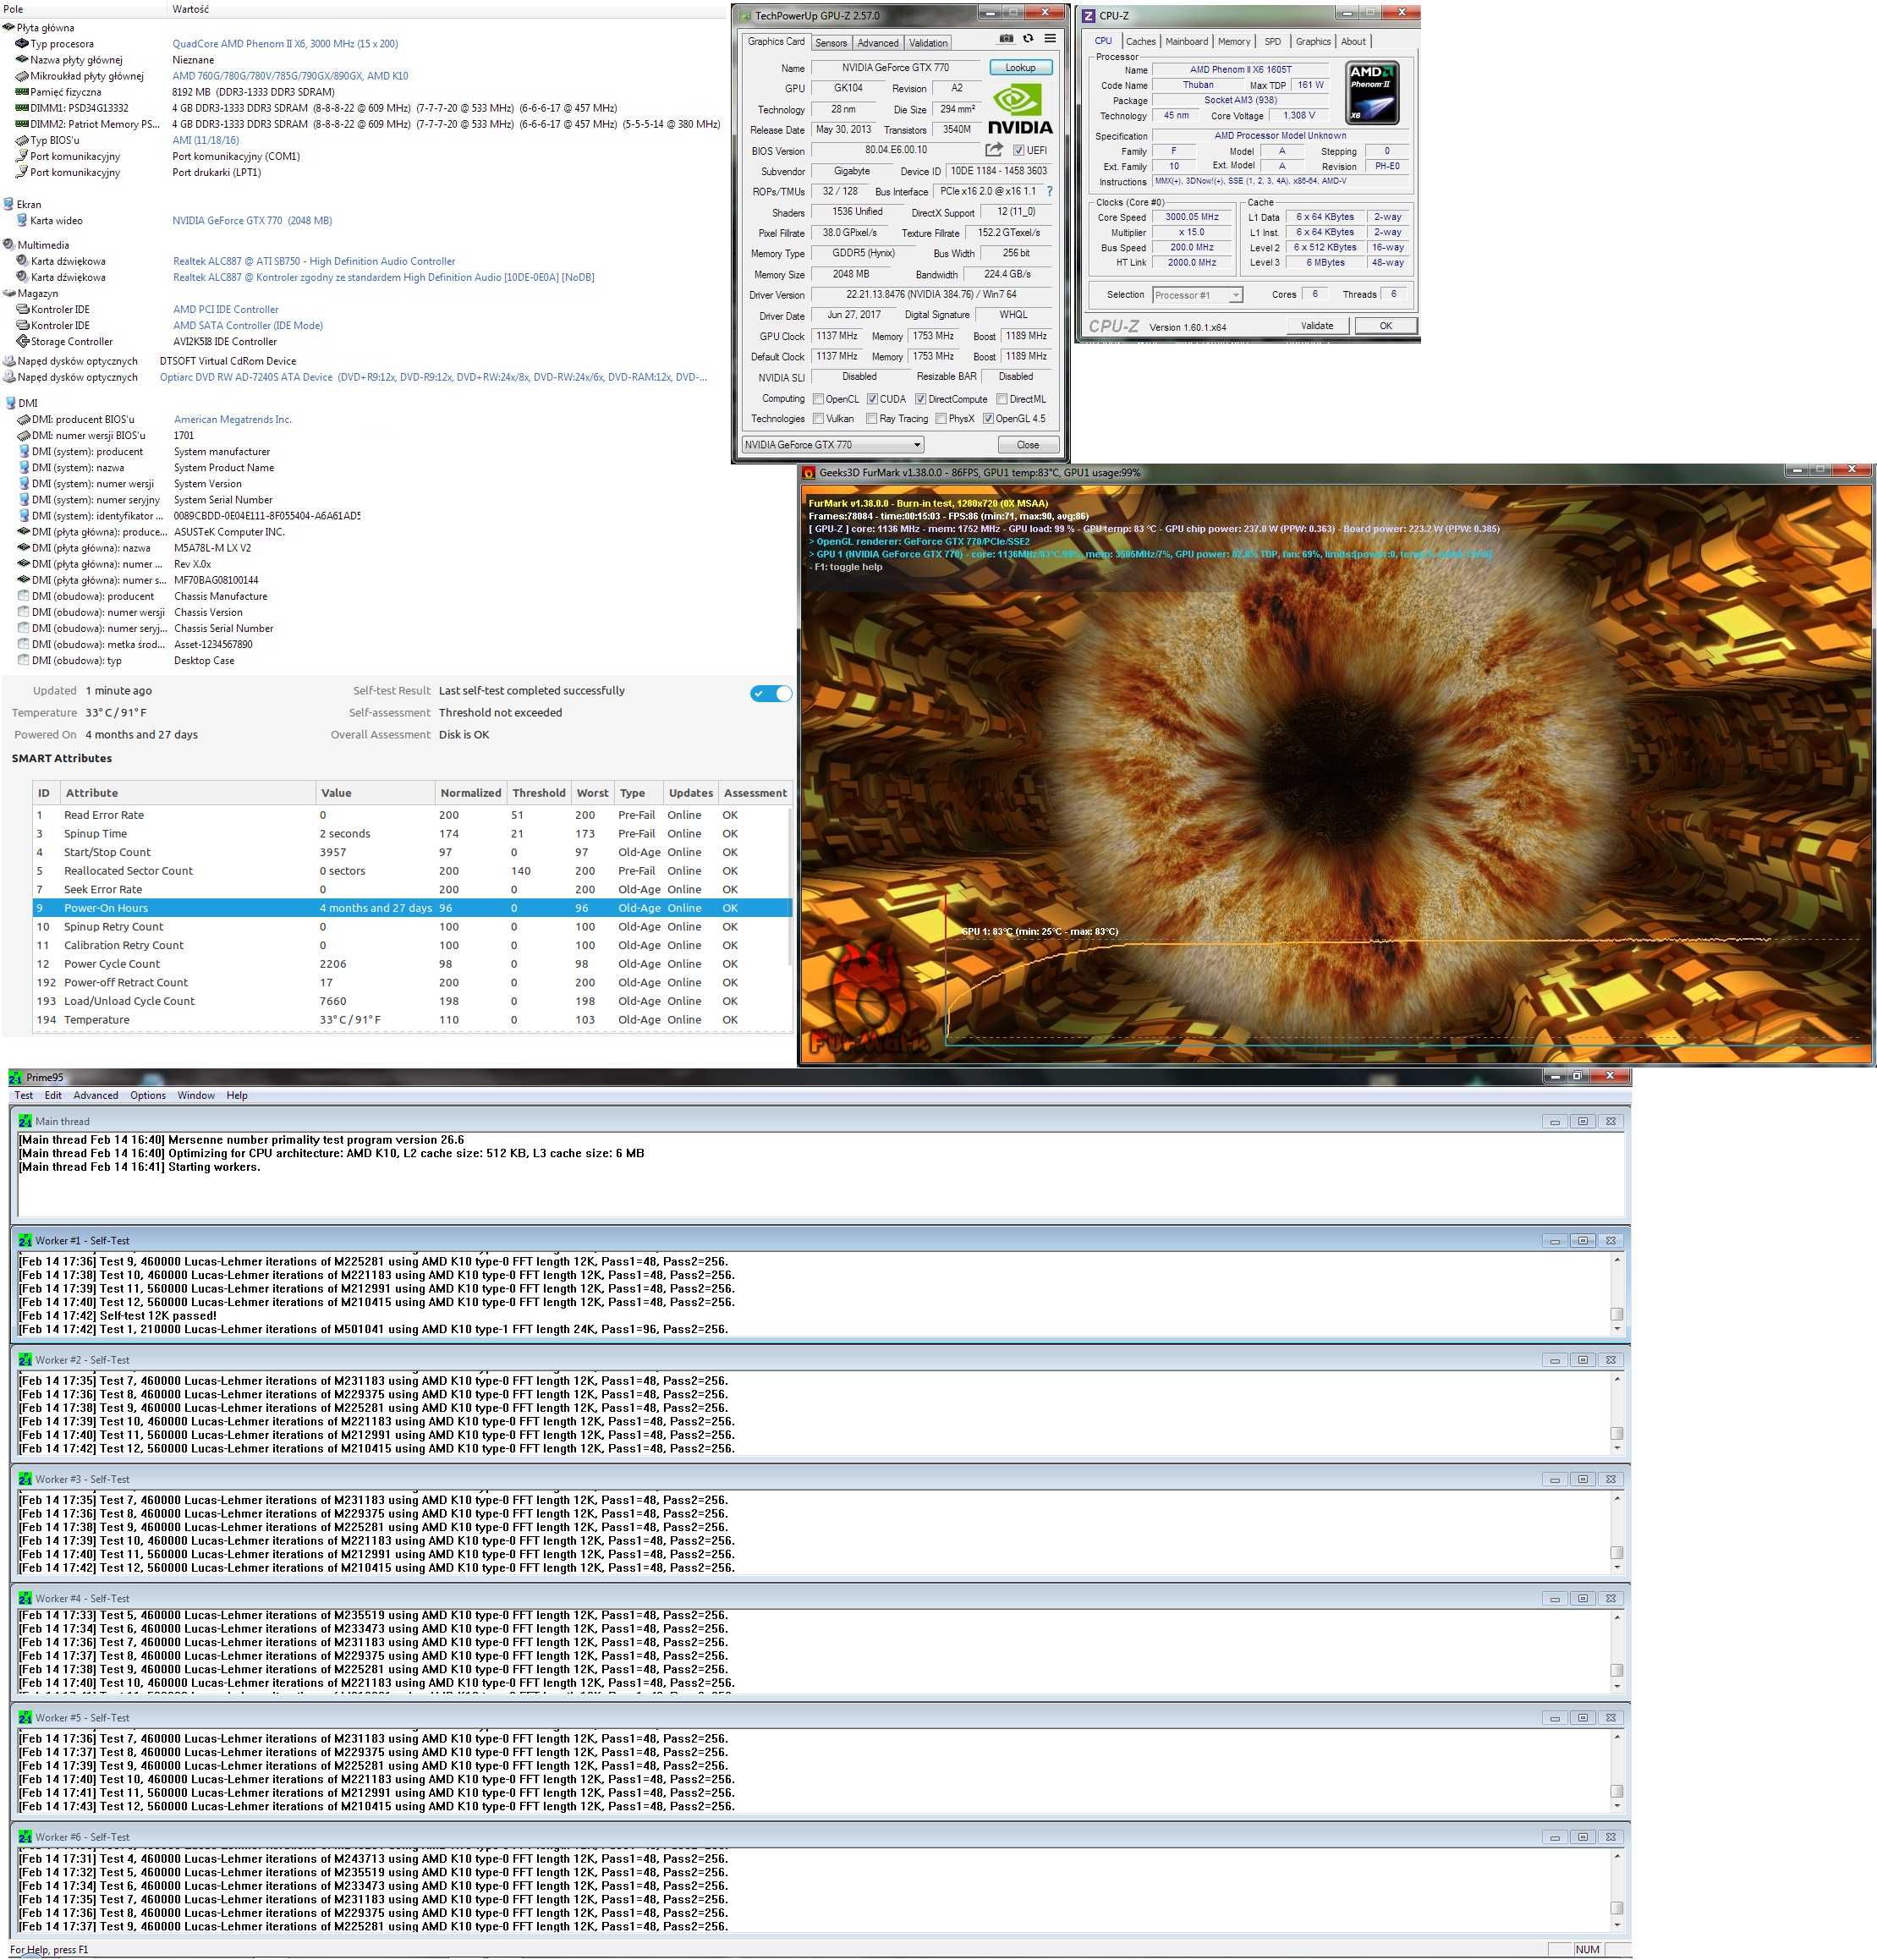Click the Validate button in CPU-Z
This screenshot has width=1877, height=1960.
(x=1316, y=326)
